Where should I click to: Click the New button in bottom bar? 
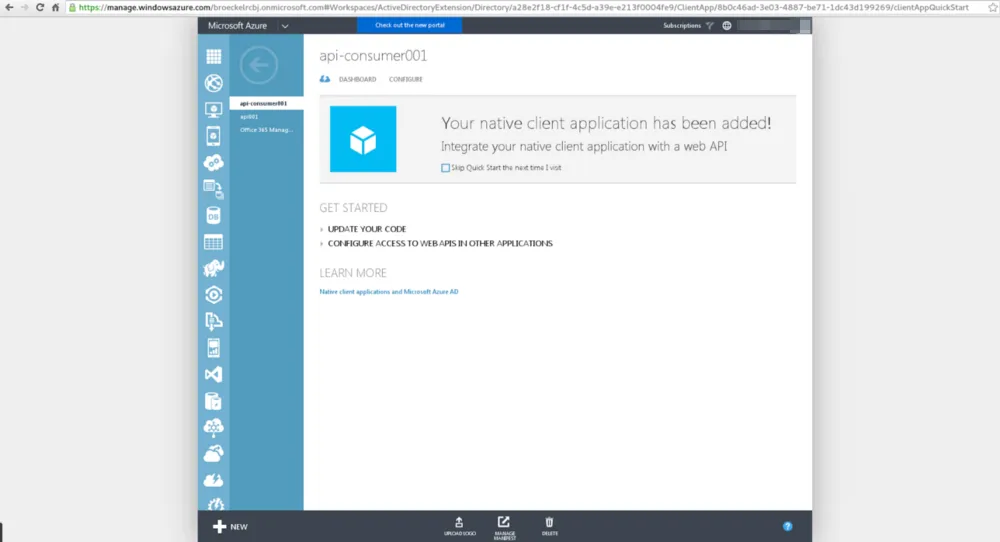(230, 527)
